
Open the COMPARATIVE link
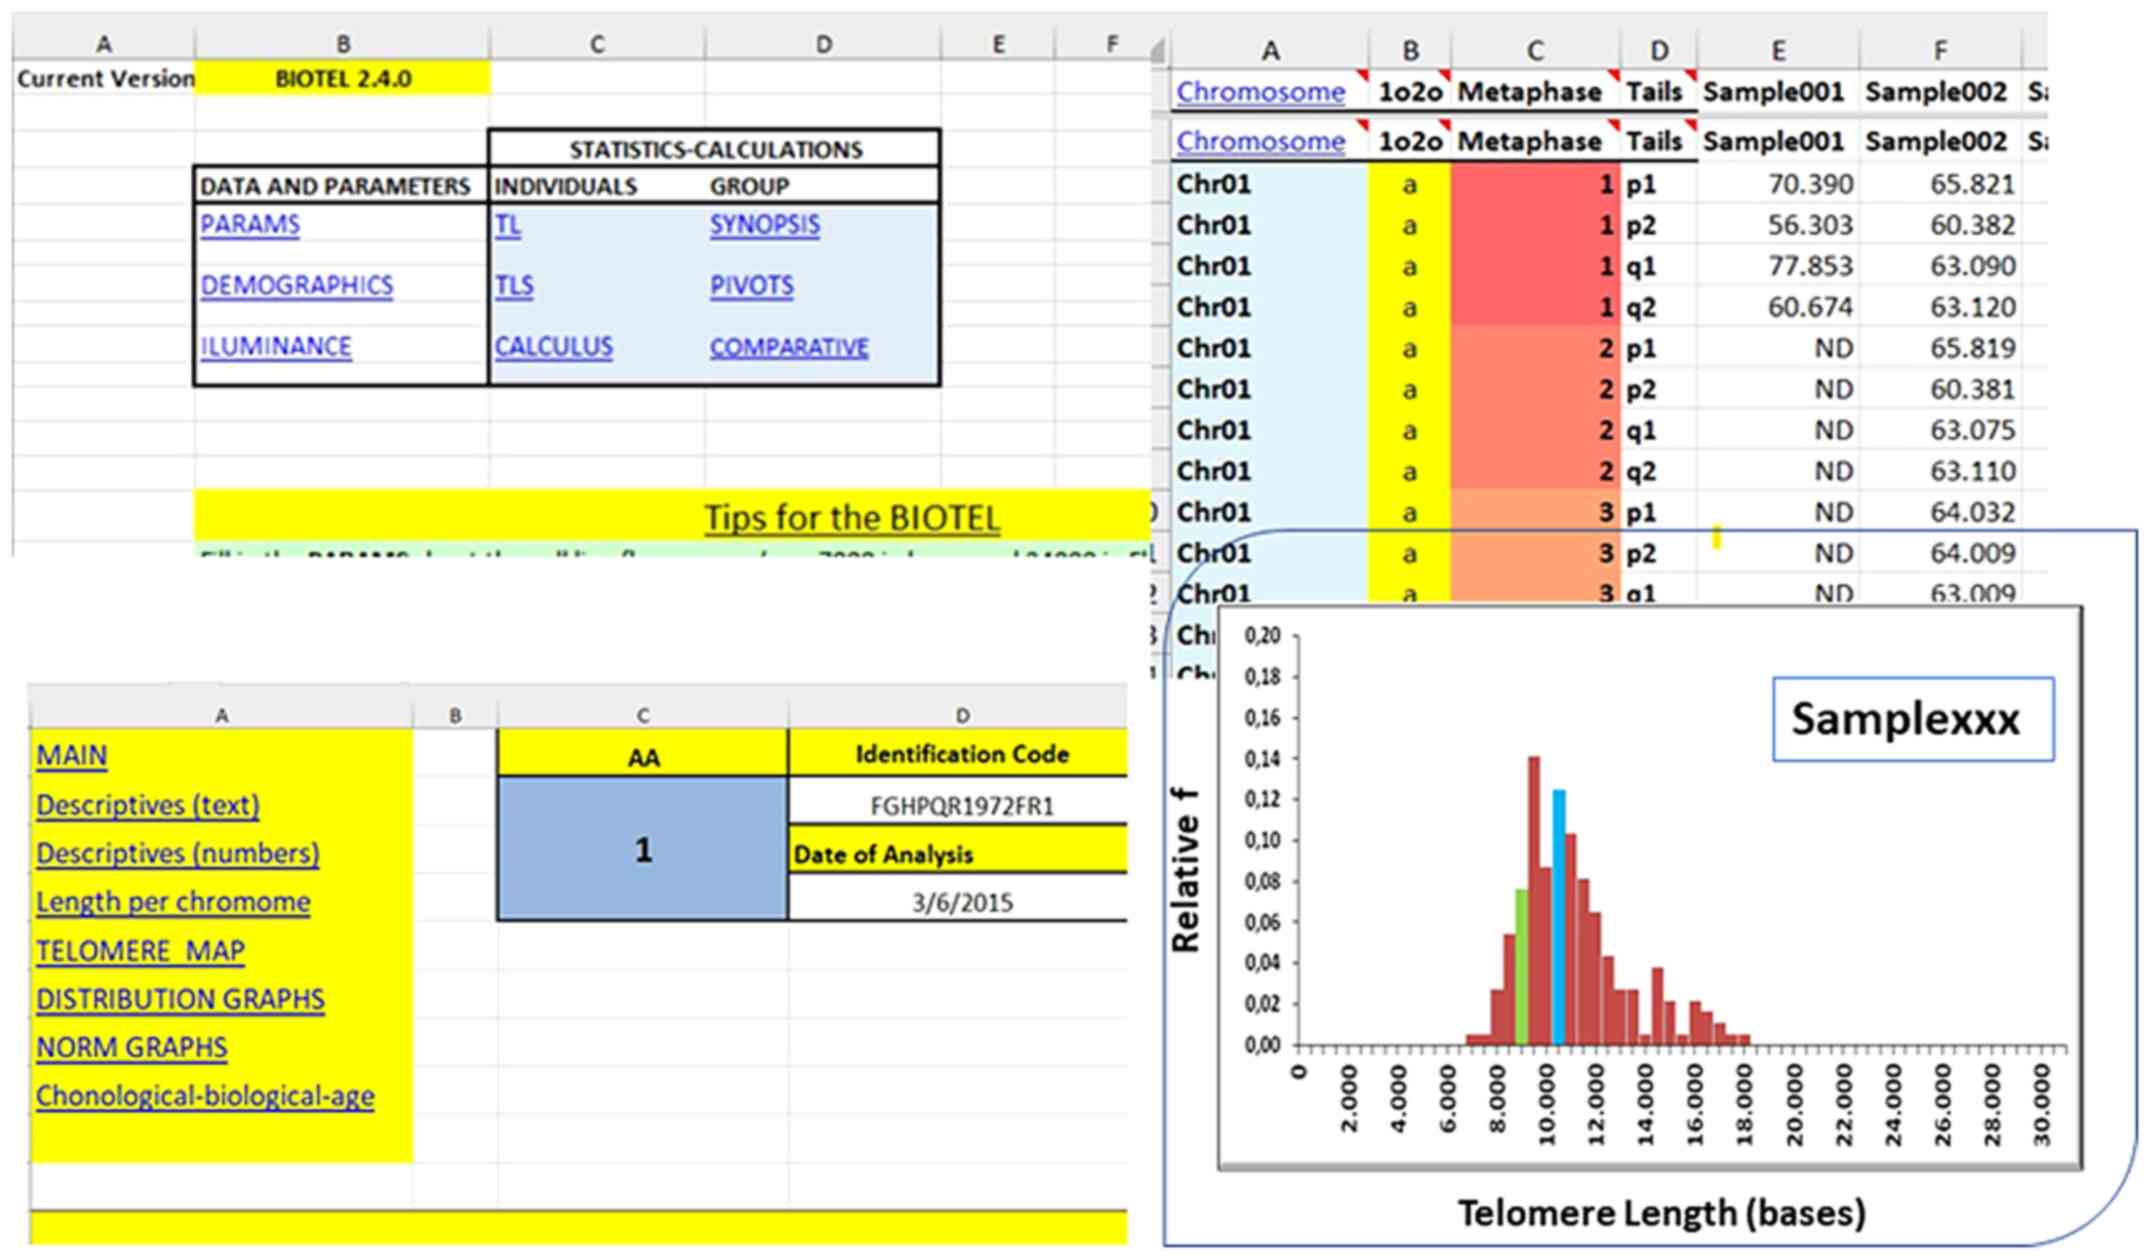point(788,347)
